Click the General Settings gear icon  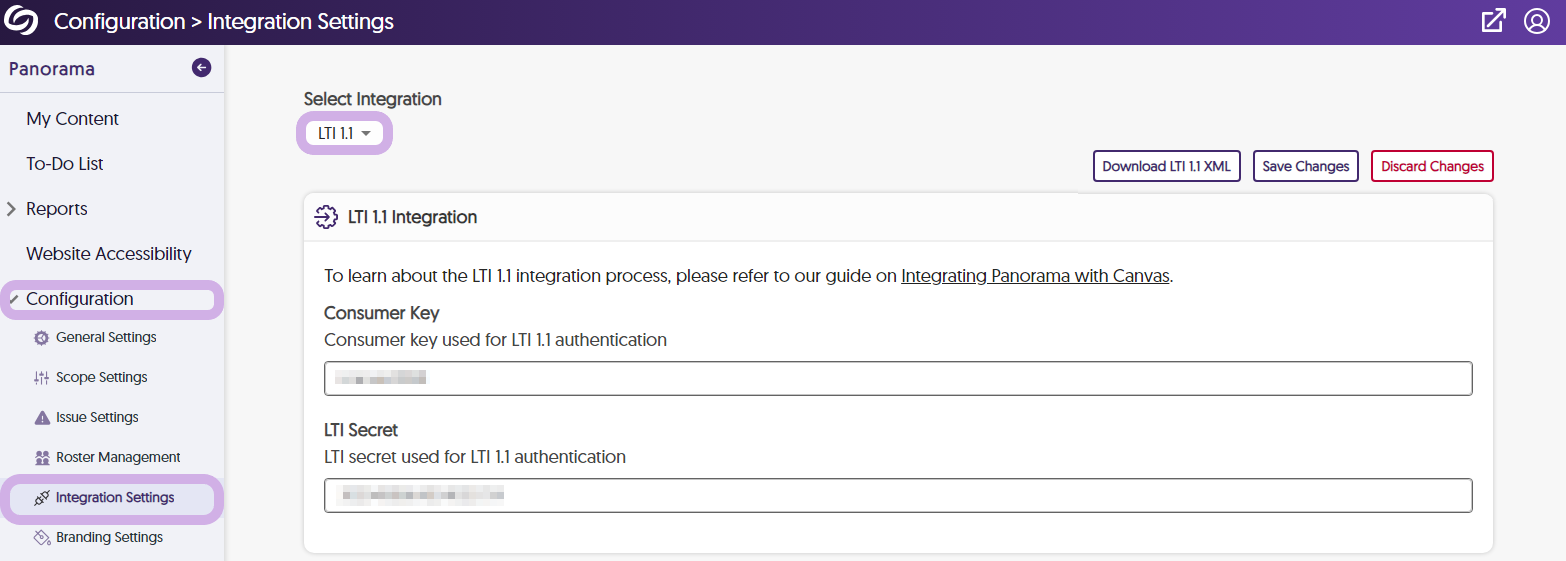(41, 338)
